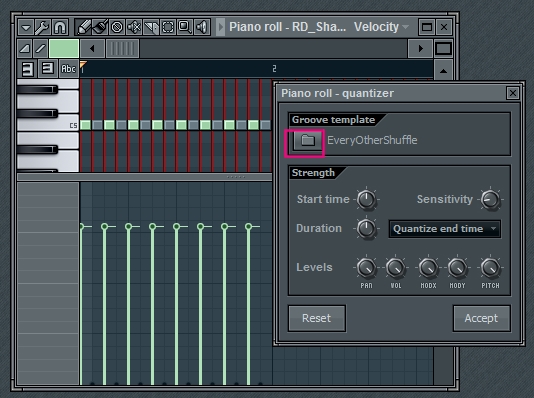
Task: Click bar 2 on the timeline ruler
Action: pyautogui.click(x=274, y=69)
